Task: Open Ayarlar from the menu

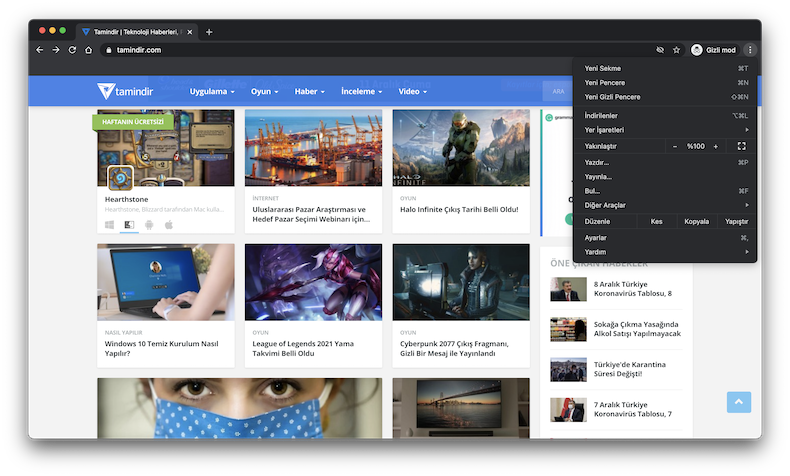Action: pyautogui.click(x=665, y=238)
